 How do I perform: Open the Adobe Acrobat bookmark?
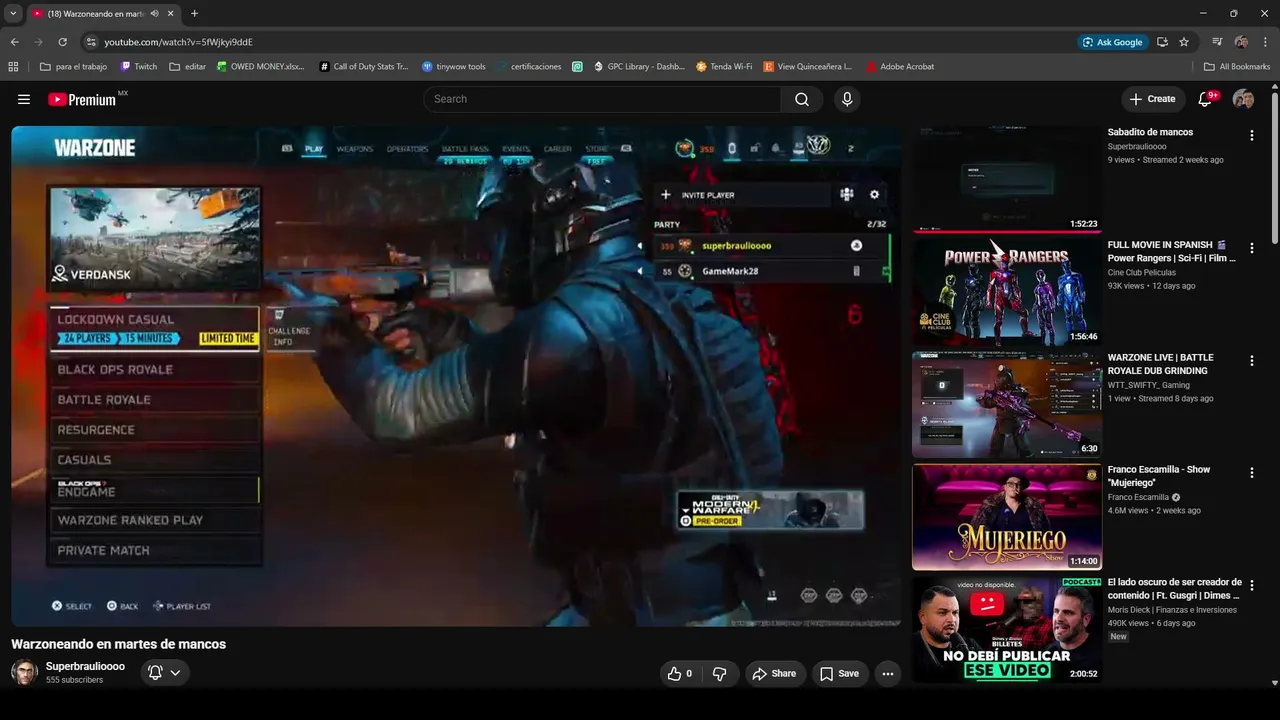(x=900, y=67)
